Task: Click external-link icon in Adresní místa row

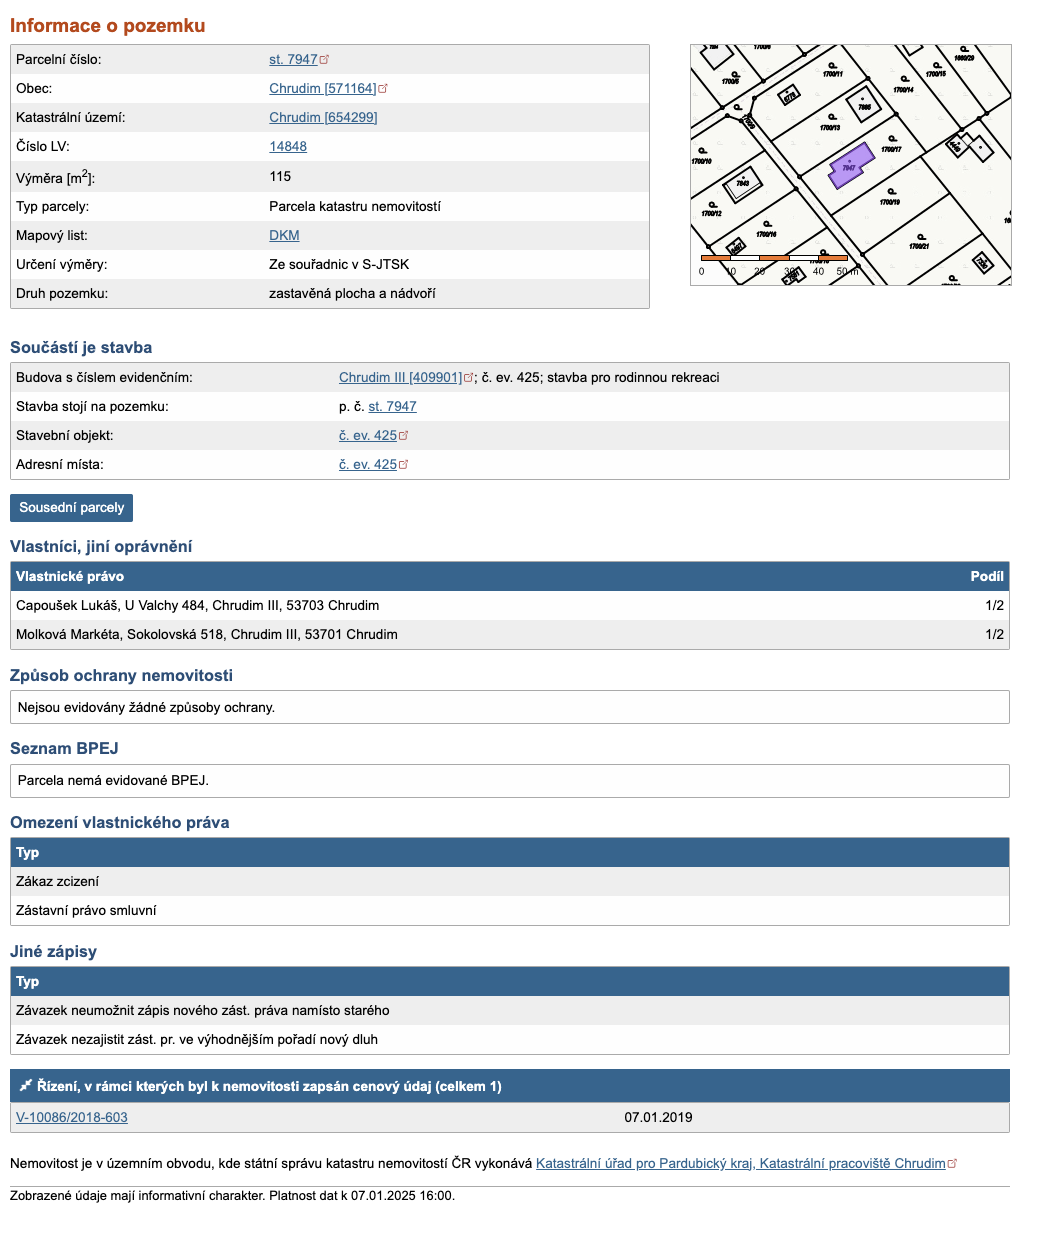Action: click(x=404, y=465)
